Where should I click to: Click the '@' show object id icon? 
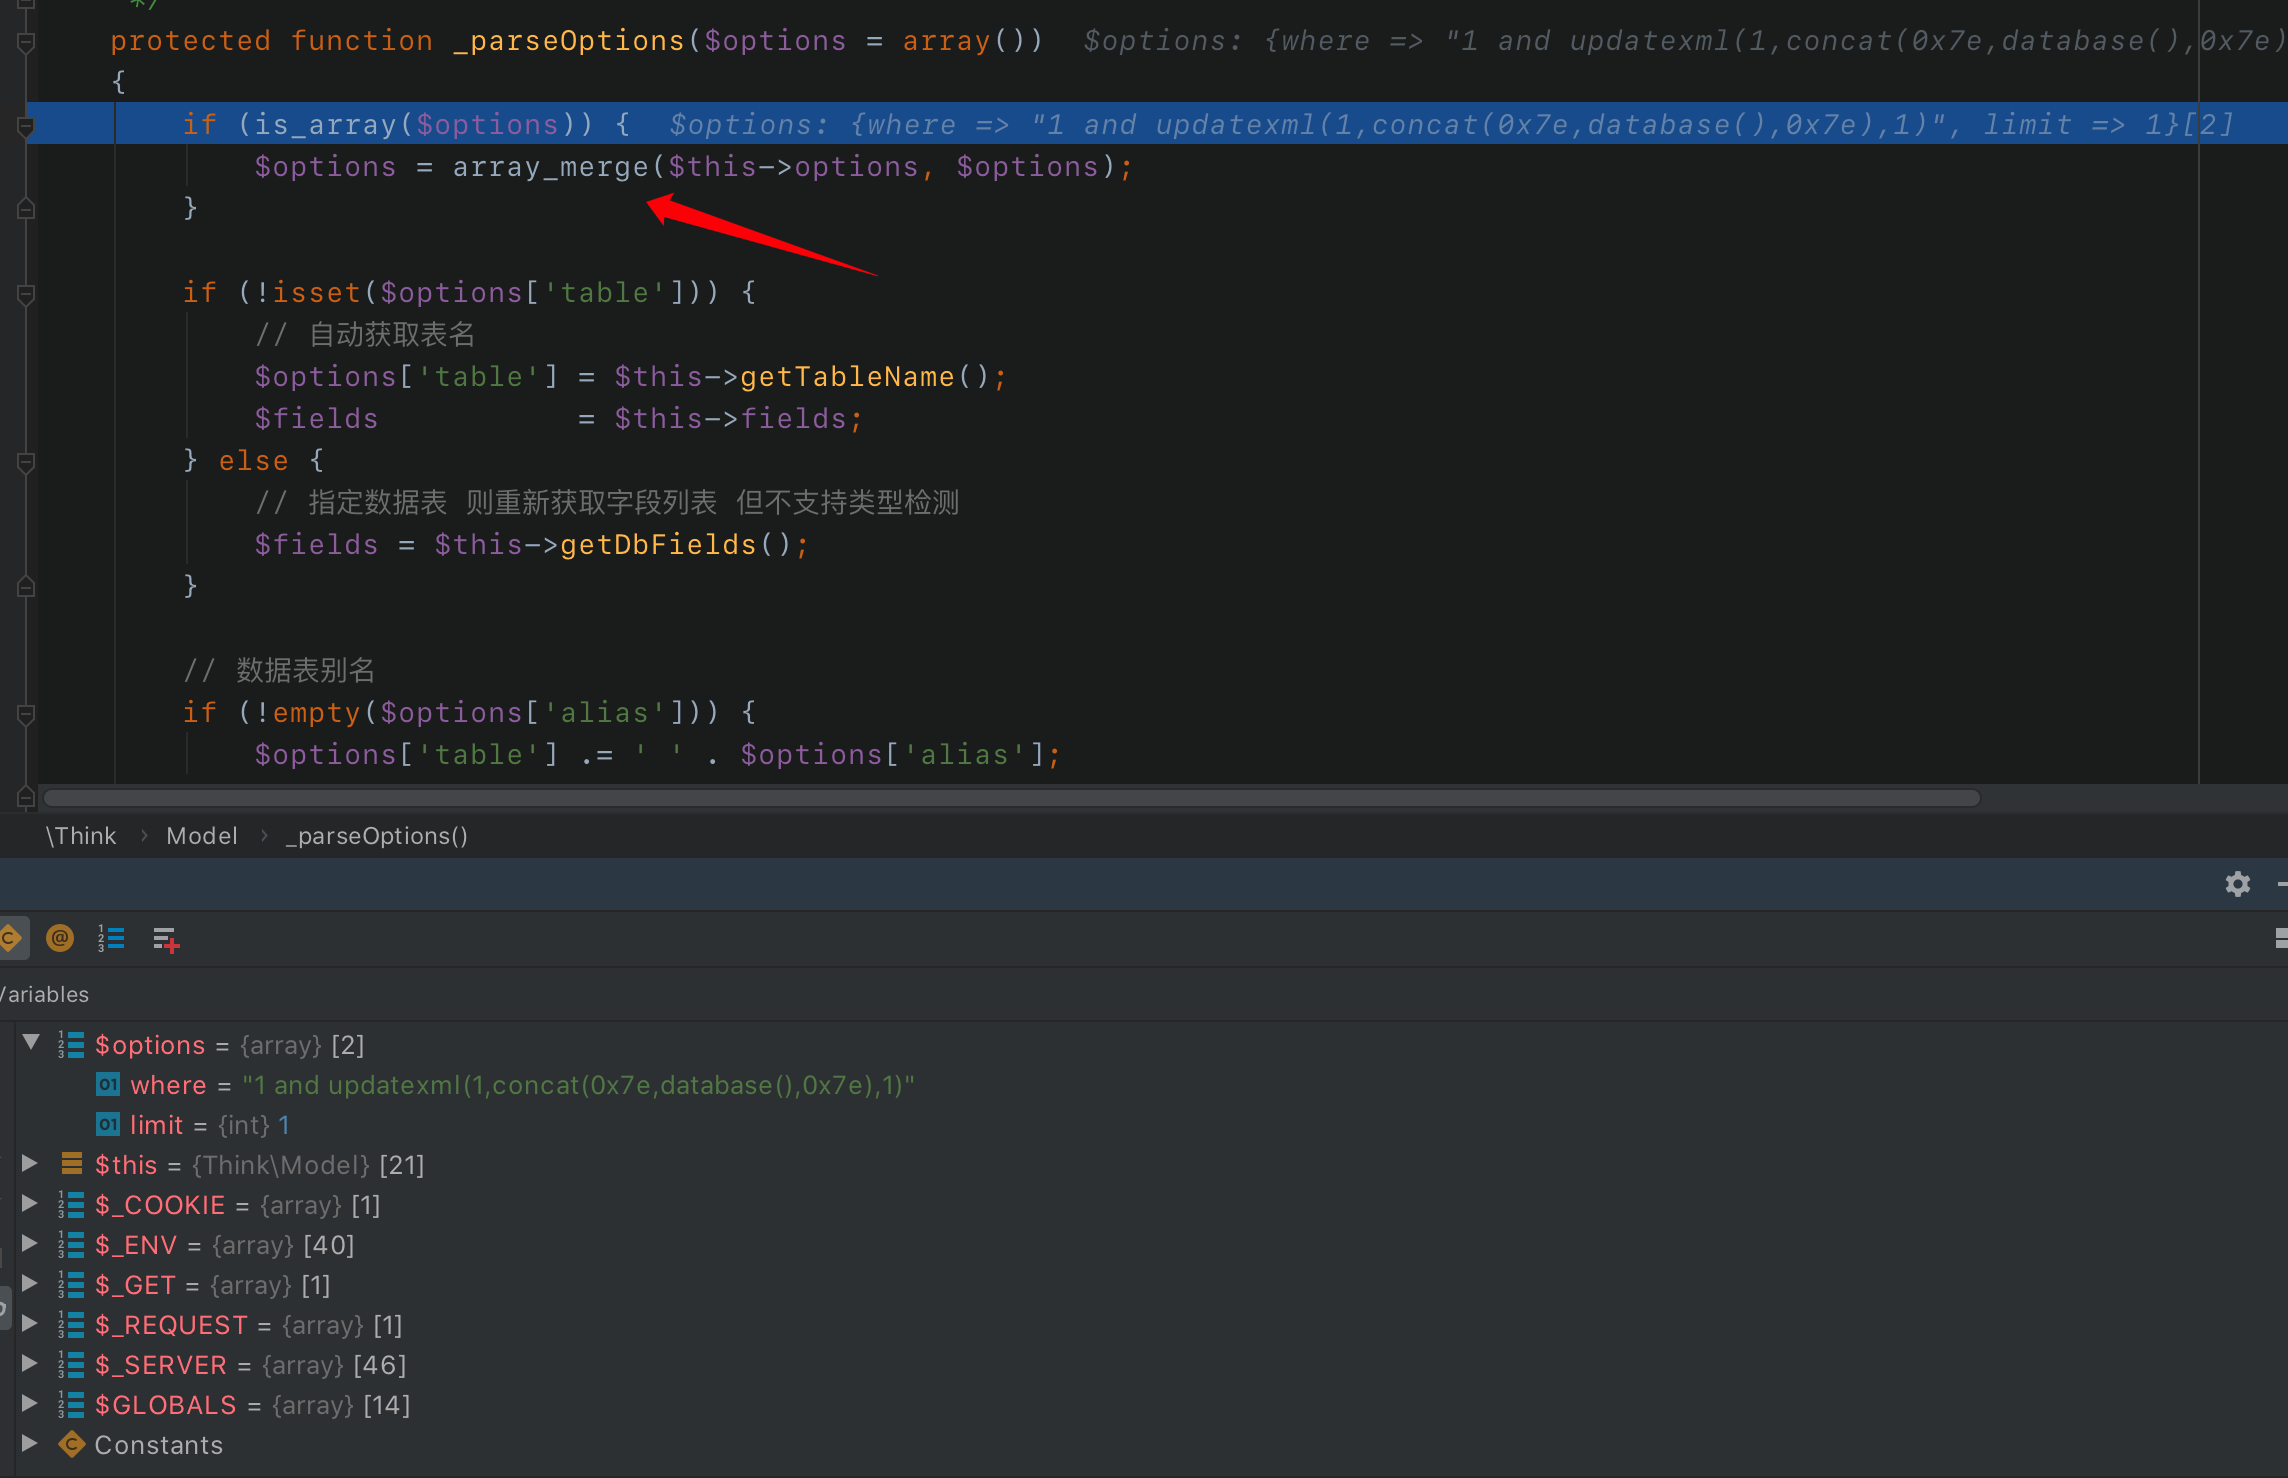click(60, 938)
